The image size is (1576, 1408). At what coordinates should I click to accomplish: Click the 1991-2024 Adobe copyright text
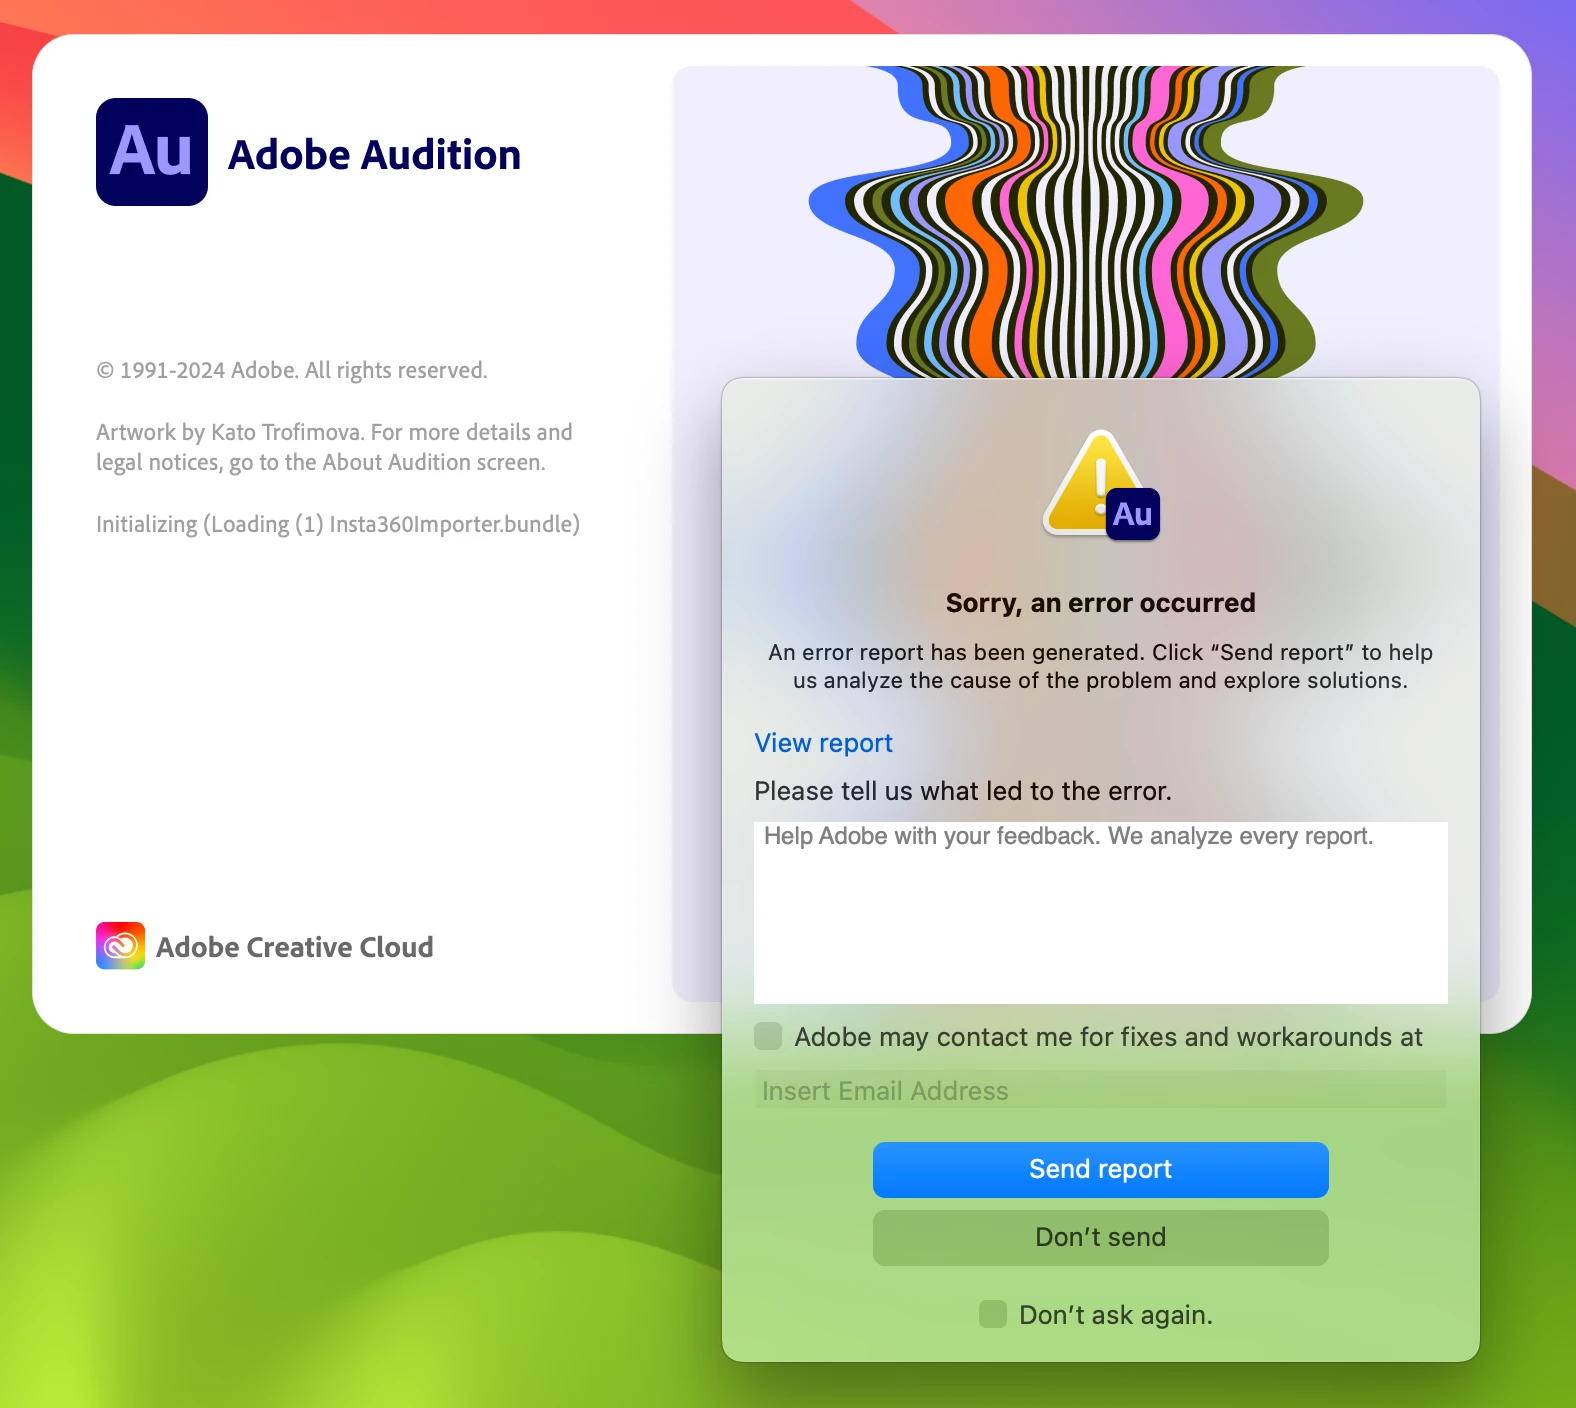[292, 370]
